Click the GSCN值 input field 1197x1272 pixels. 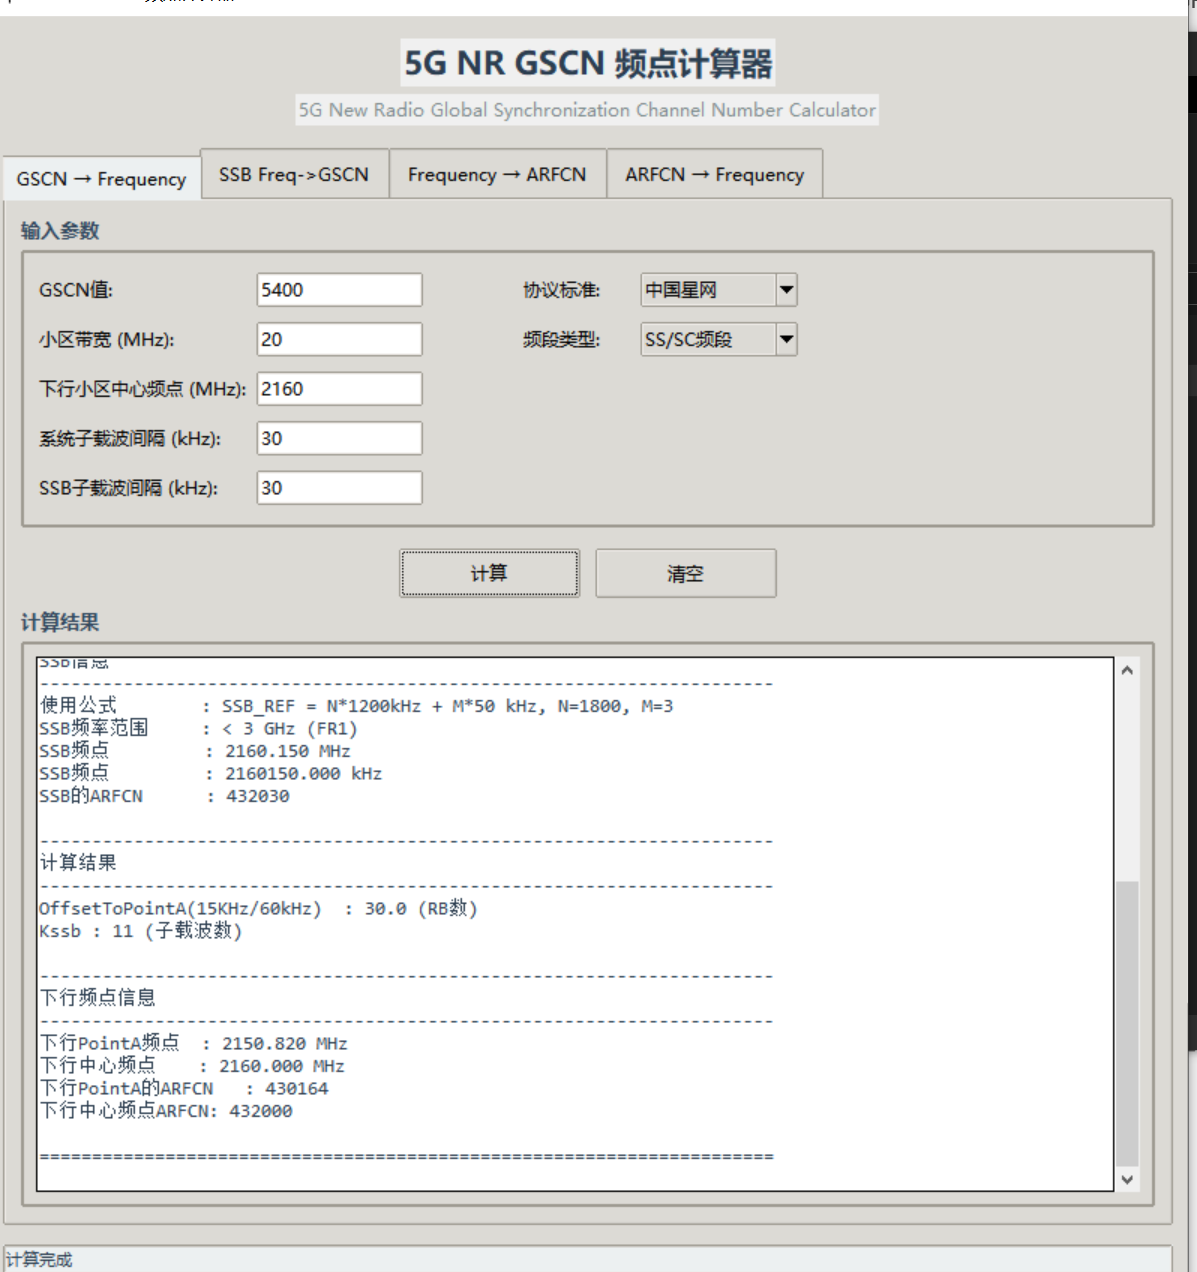338,289
